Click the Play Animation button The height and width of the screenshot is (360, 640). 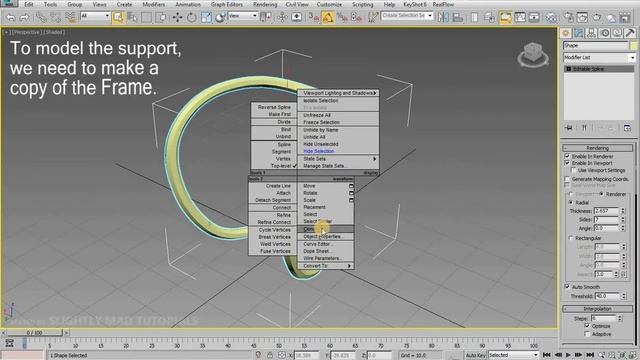[x=568, y=356]
